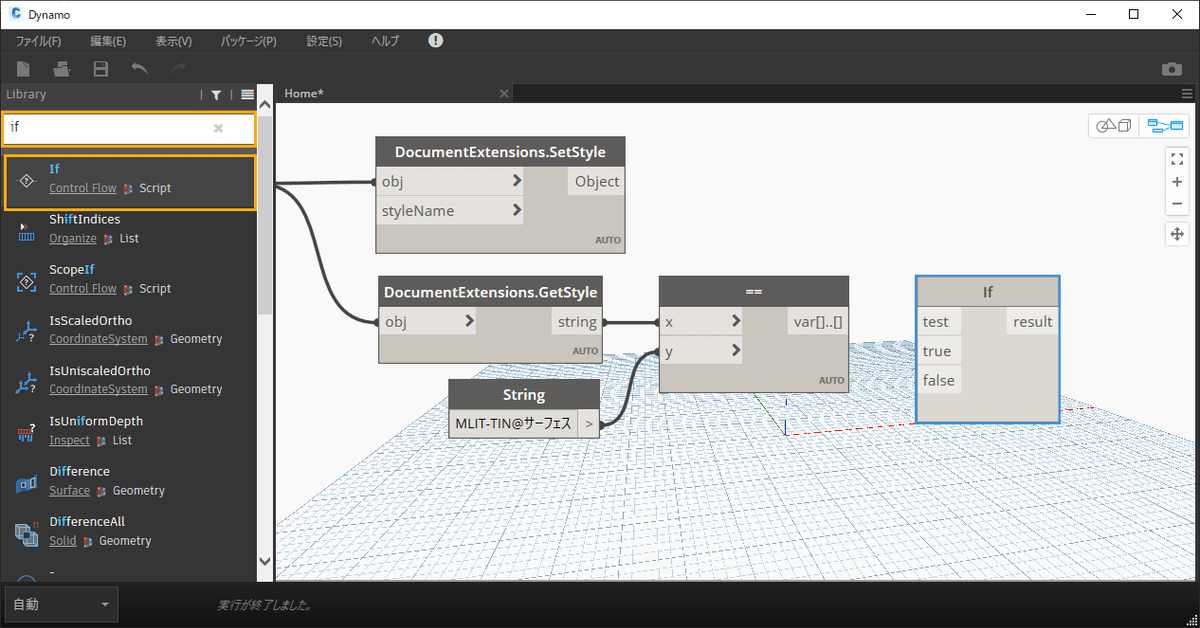This screenshot has height=628, width=1200.
Task: Click the Object output port on SetStyle
Action: (x=596, y=181)
